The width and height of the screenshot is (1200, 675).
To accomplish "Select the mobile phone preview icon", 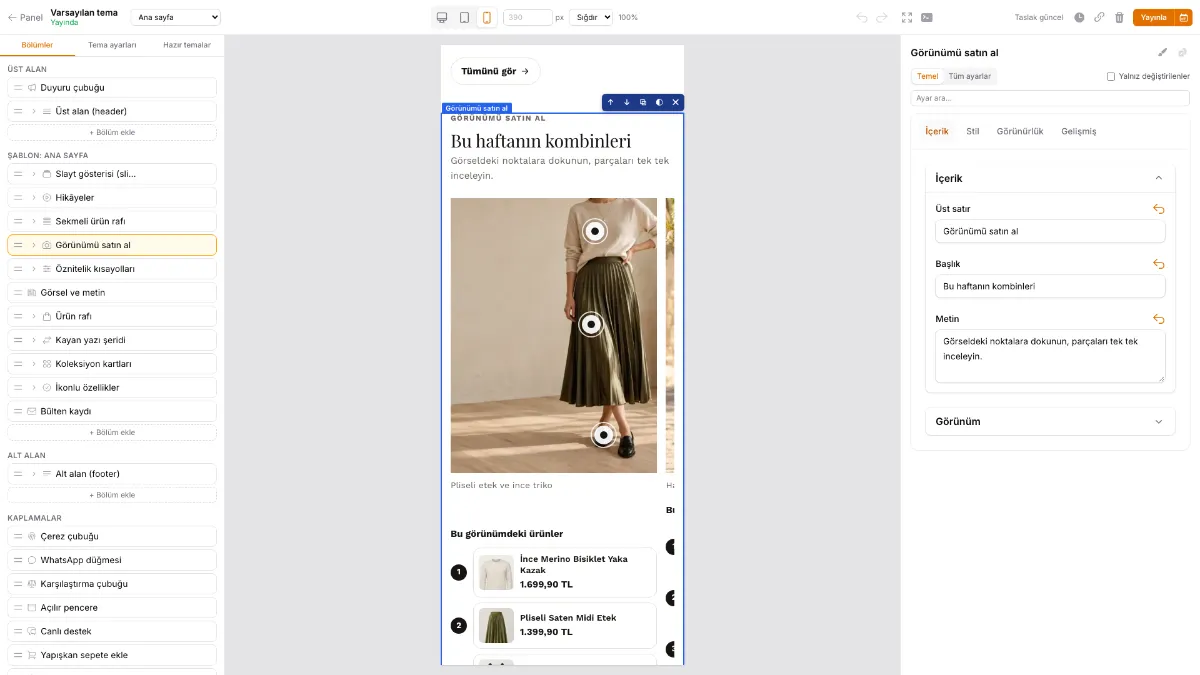I will pyautogui.click(x=486, y=17).
